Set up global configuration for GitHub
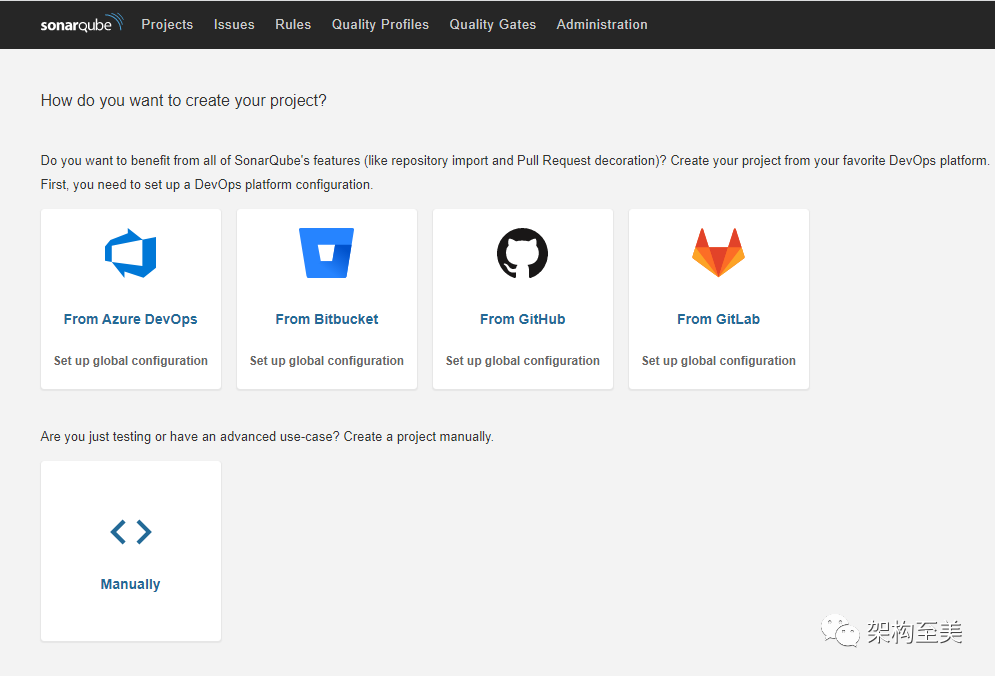The image size is (995, 676). [x=523, y=361]
